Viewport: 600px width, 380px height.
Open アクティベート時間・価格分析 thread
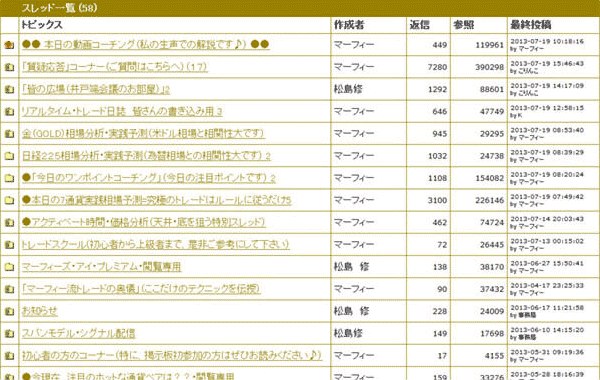tap(143, 222)
